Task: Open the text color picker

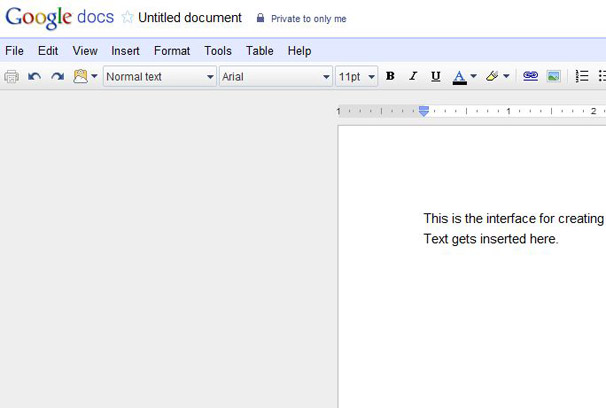Action: click(x=464, y=77)
